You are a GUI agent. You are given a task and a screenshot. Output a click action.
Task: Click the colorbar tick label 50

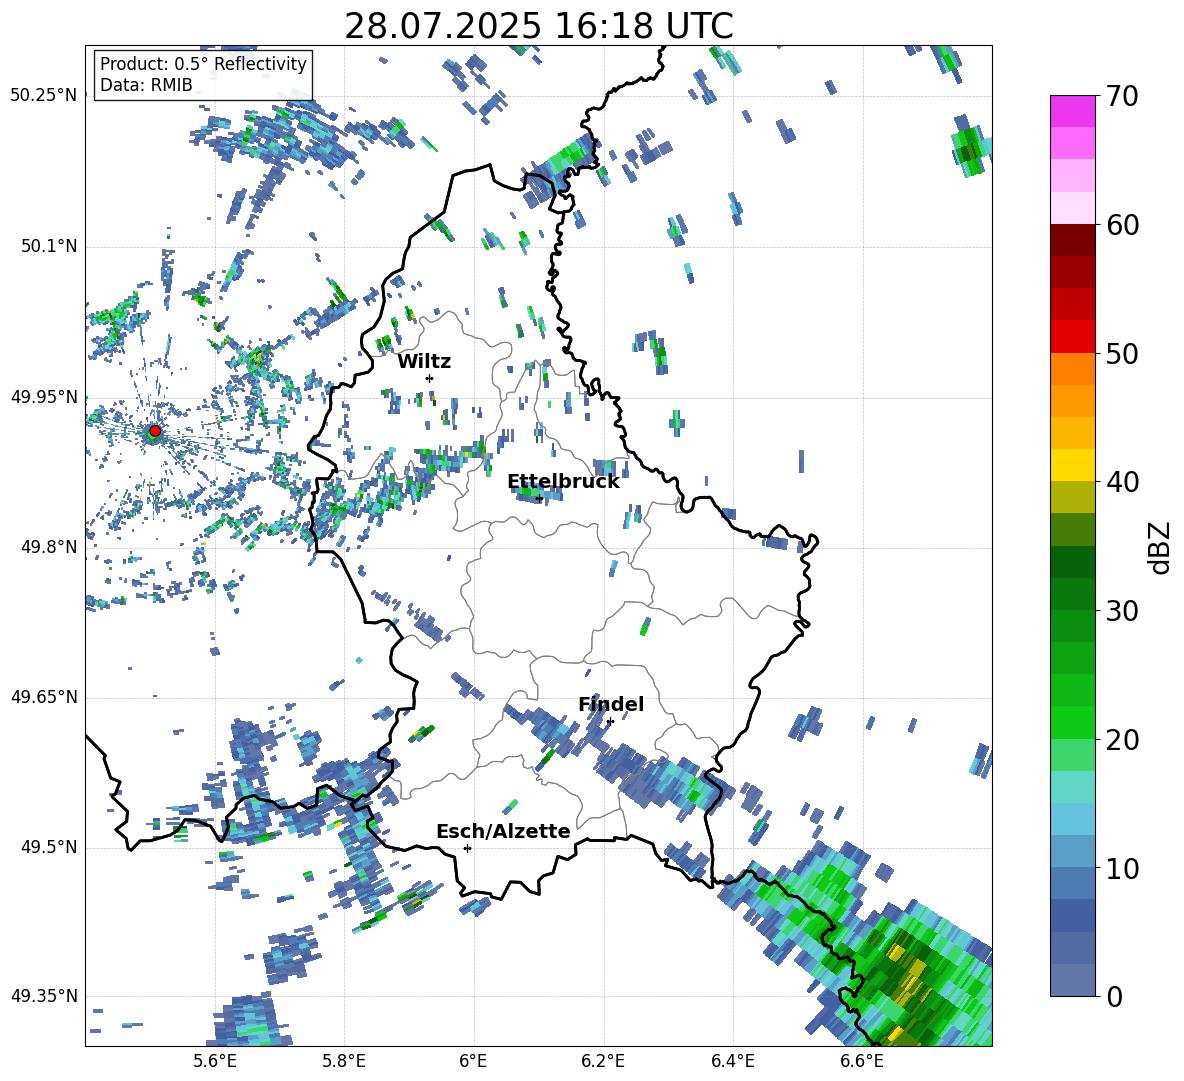(1122, 354)
